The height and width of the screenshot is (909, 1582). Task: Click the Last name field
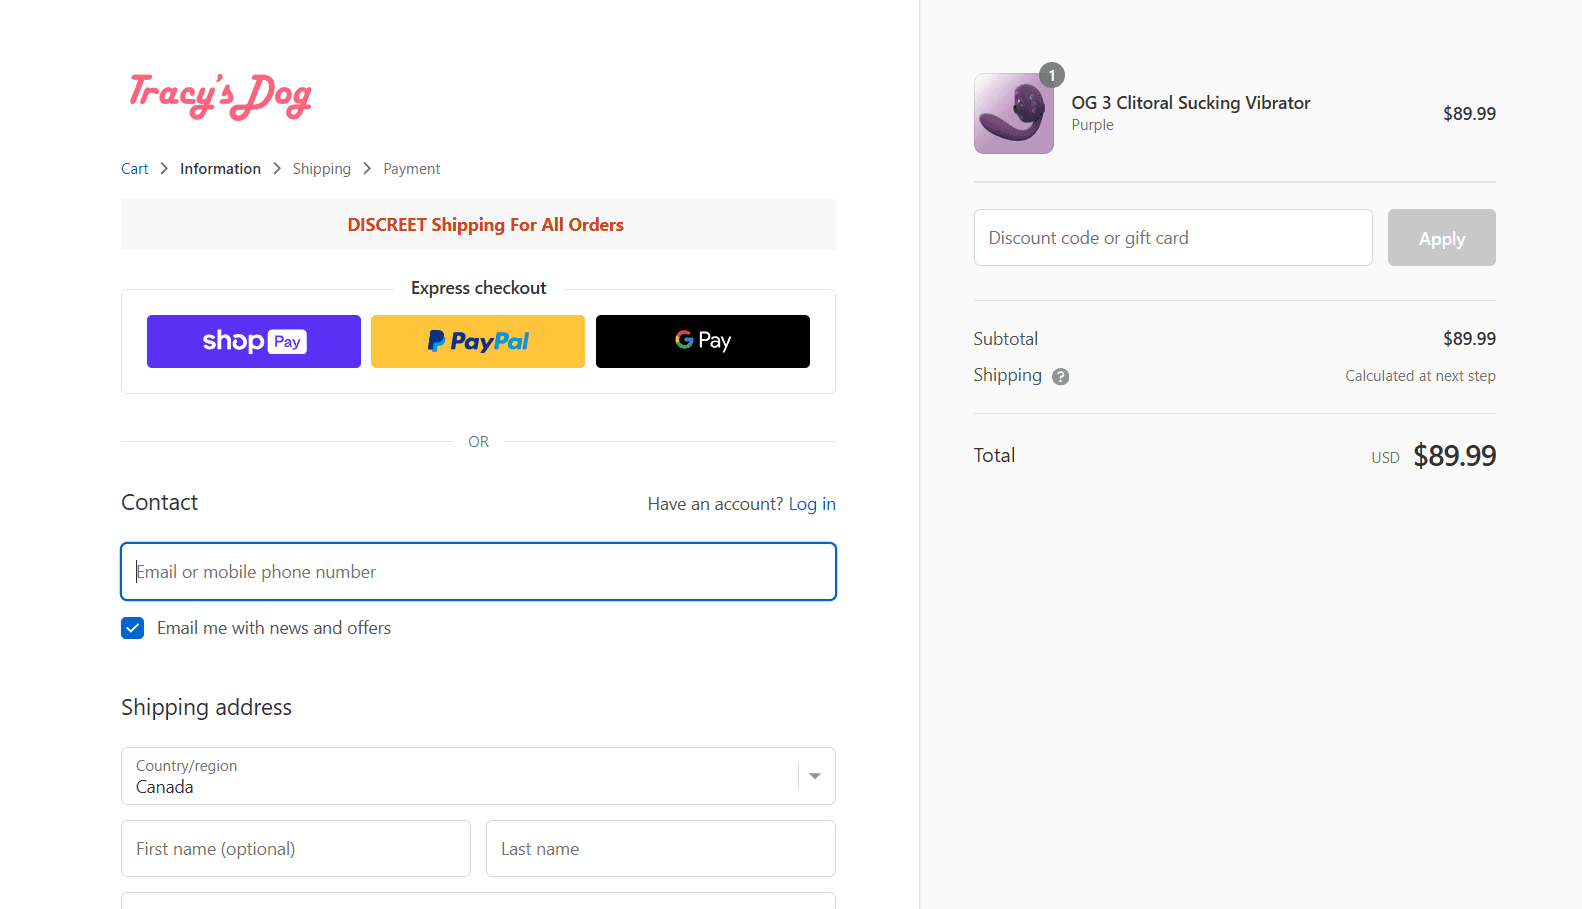(661, 849)
